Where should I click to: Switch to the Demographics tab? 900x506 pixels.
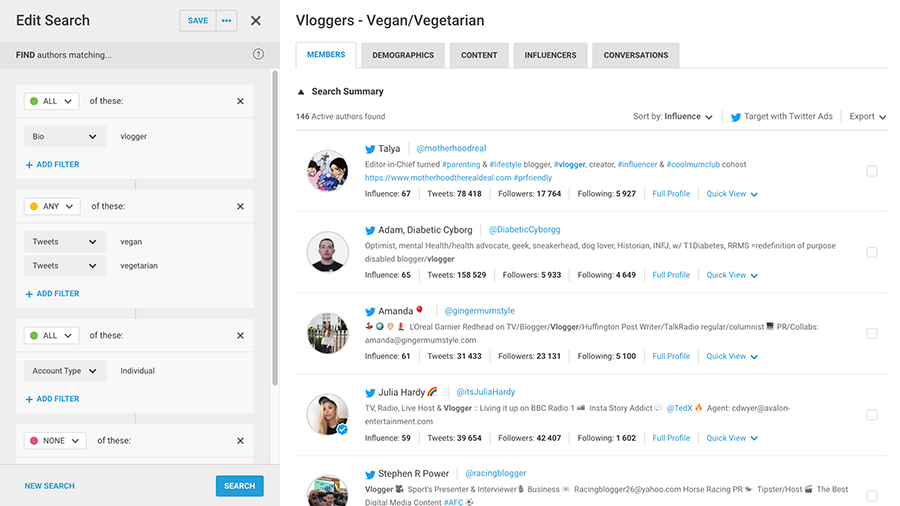[x=403, y=55]
